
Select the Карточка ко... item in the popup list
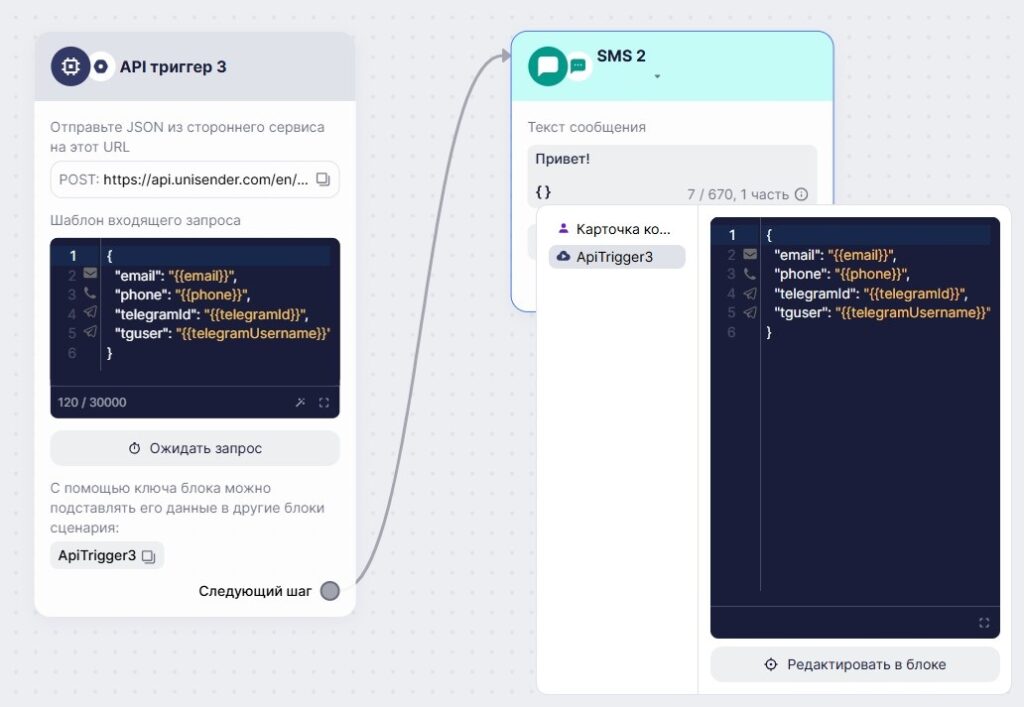[x=616, y=229]
